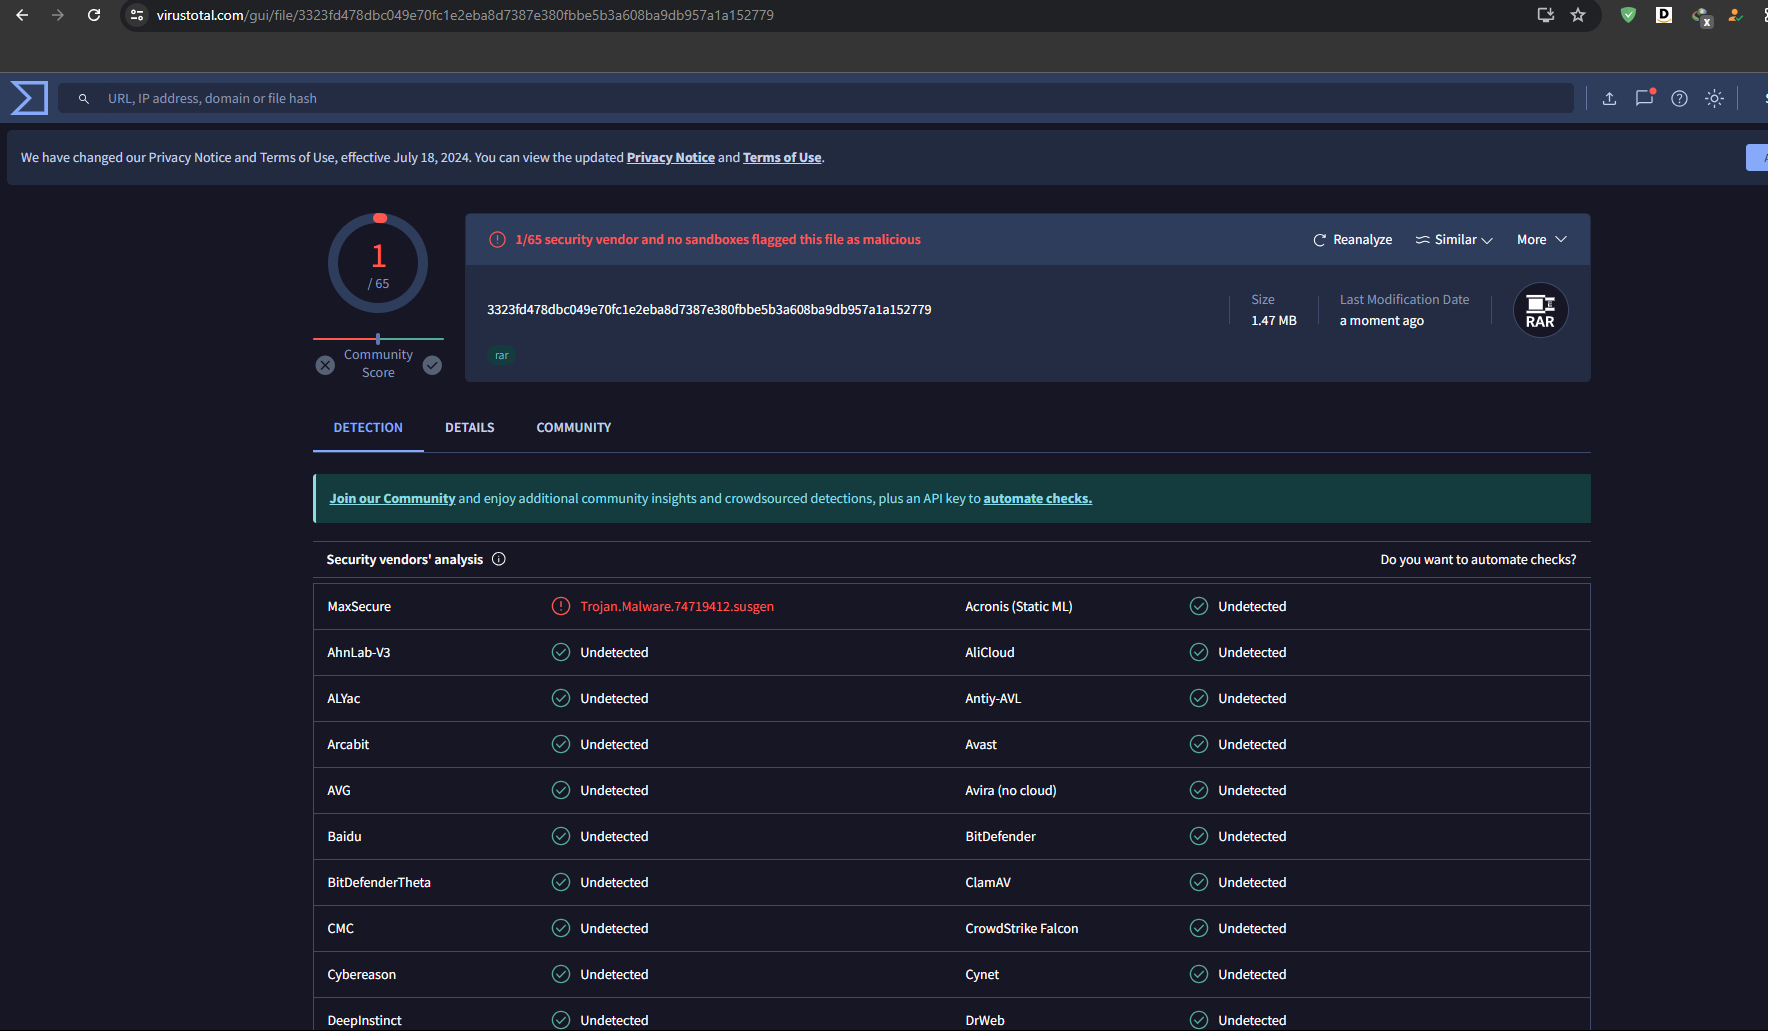Select the file hash text
1768x1031 pixels.
(709, 309)
